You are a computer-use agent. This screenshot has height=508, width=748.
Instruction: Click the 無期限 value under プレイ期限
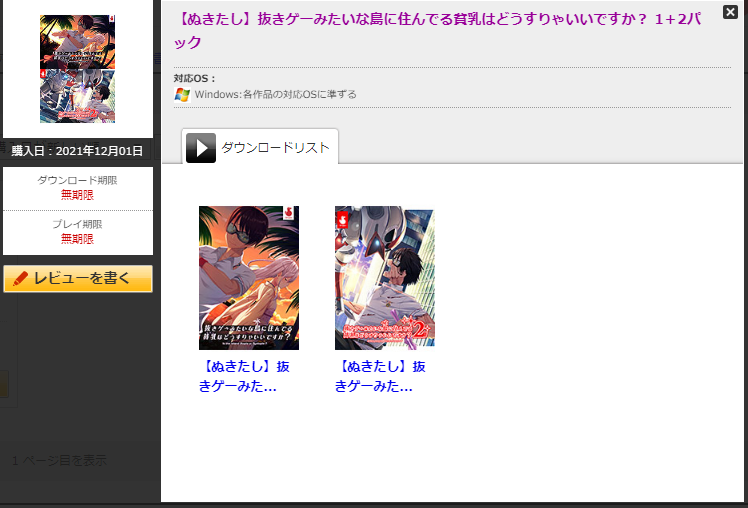pos(77,238)
